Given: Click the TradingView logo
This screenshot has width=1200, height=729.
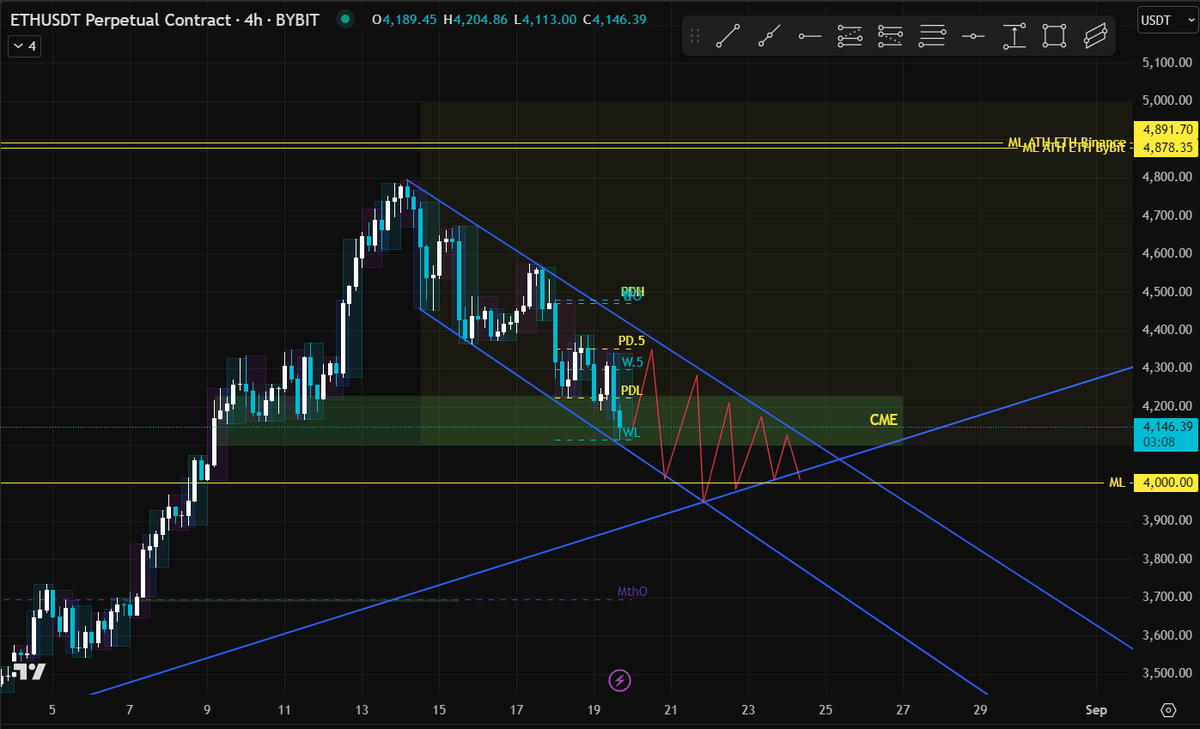Looking at the screenshot, I should (x=29, y=671).
